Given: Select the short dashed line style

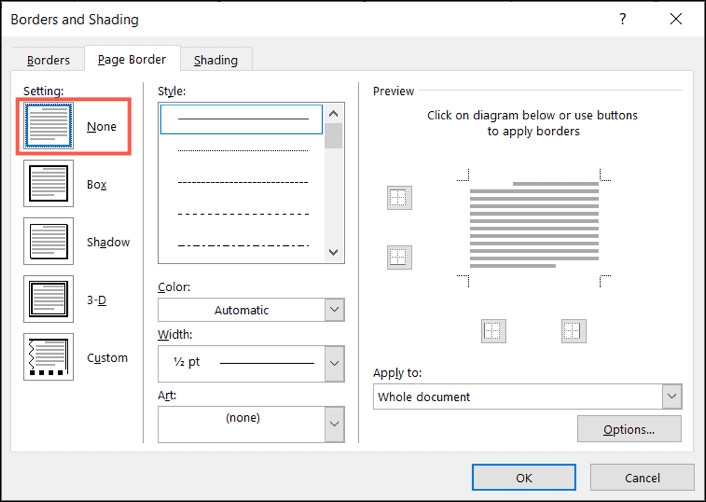Looking at the screenshot, I should coord(241,182).
